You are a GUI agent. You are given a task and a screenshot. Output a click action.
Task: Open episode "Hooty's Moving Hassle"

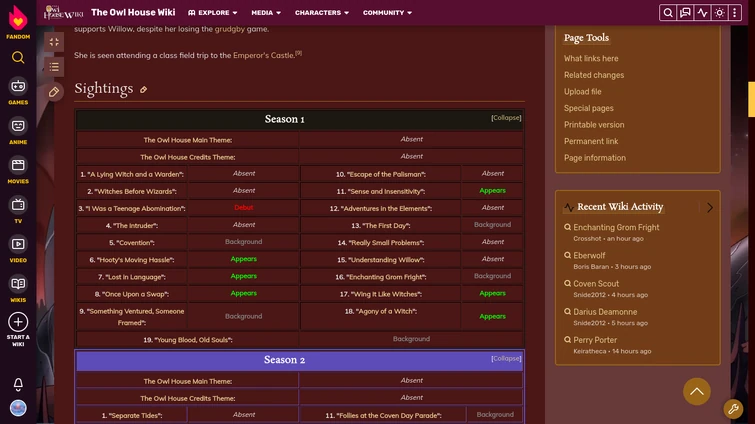tap(135, 260)
